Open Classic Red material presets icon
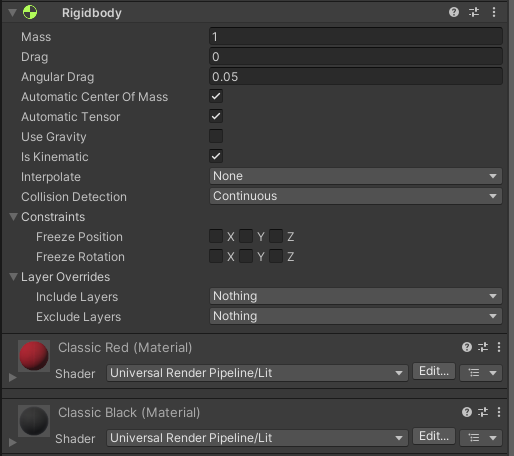 click(483, 347)
